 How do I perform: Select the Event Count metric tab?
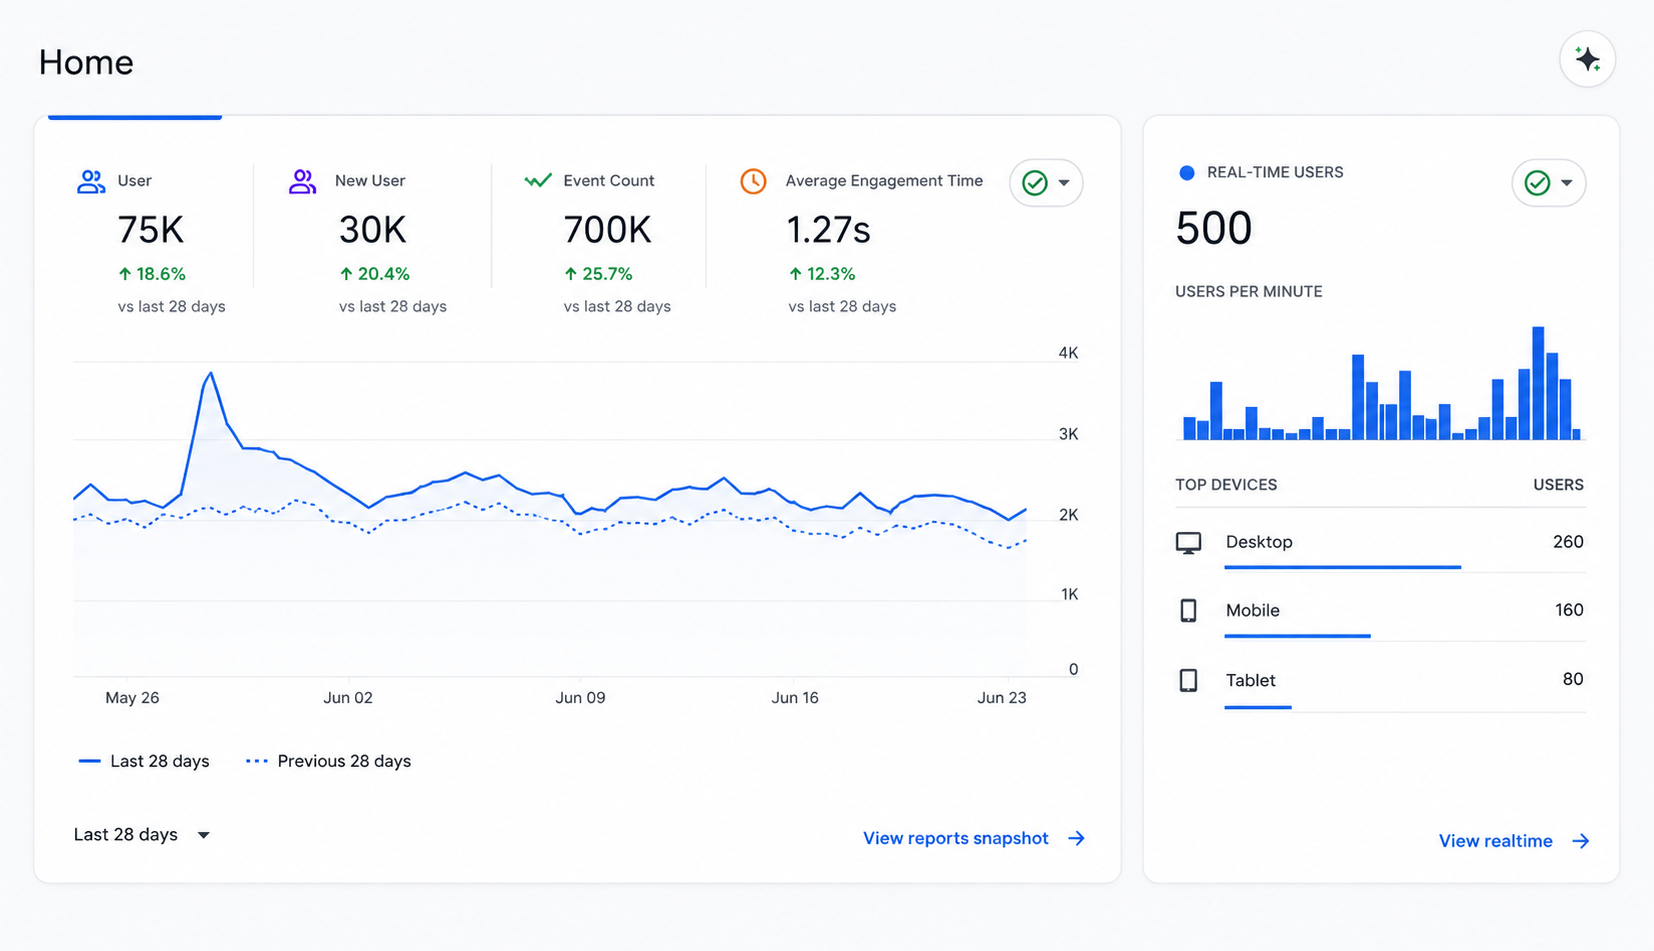[598, 242]
